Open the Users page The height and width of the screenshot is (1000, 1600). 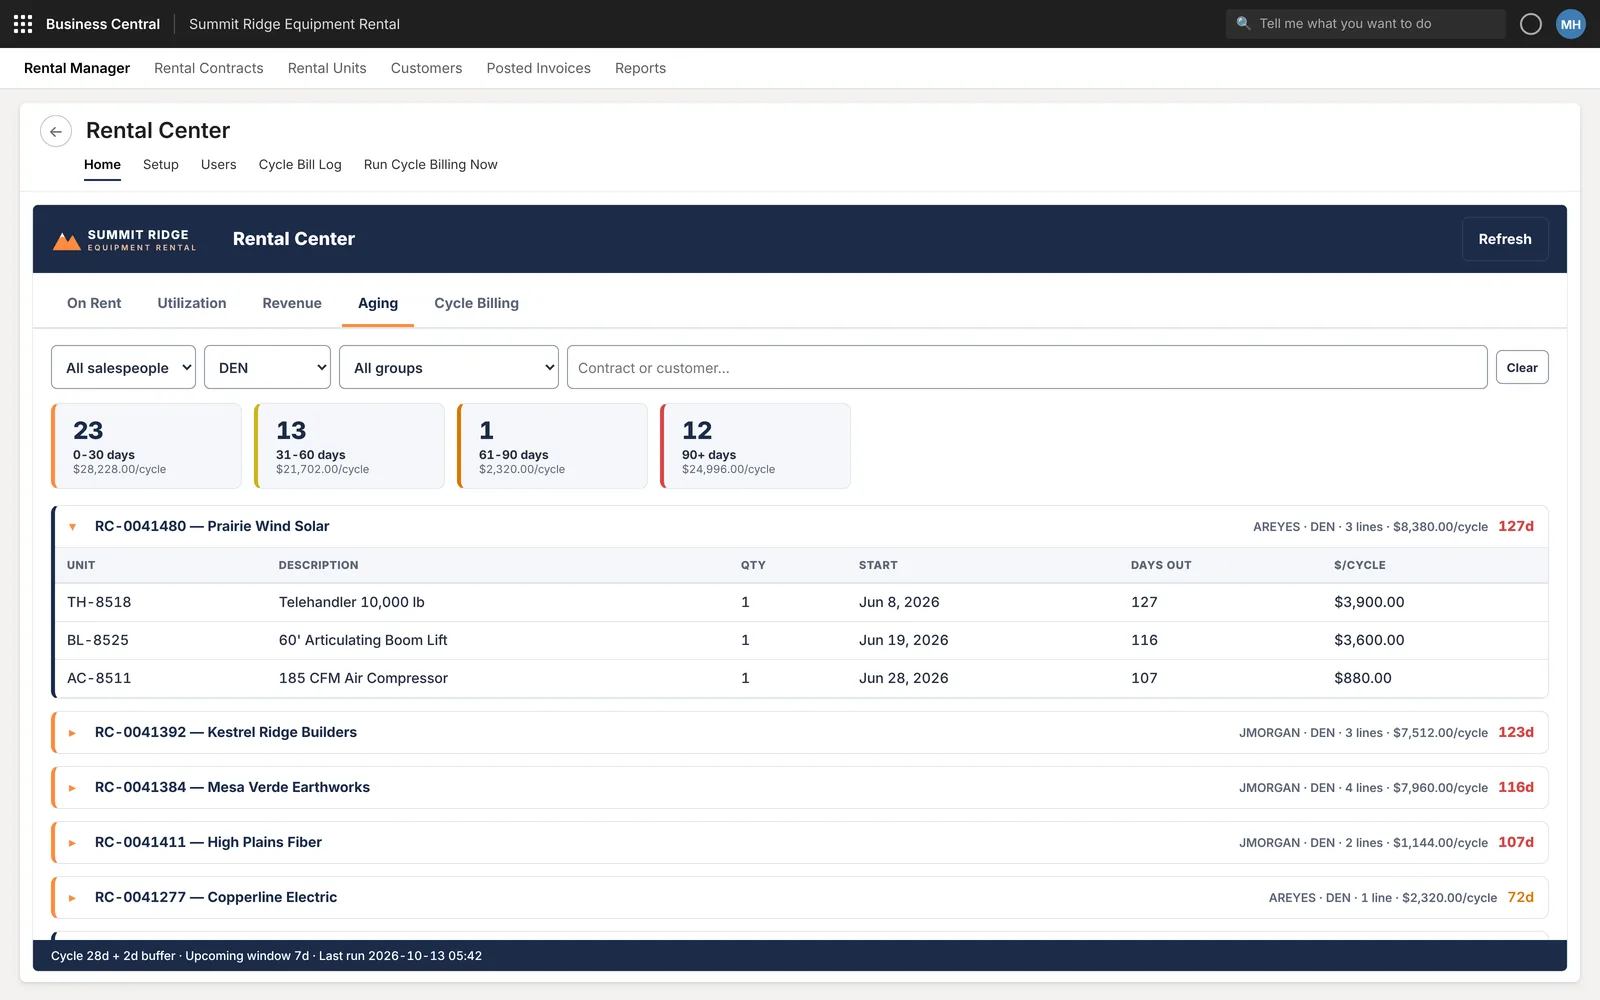click(x=219, y=165)
